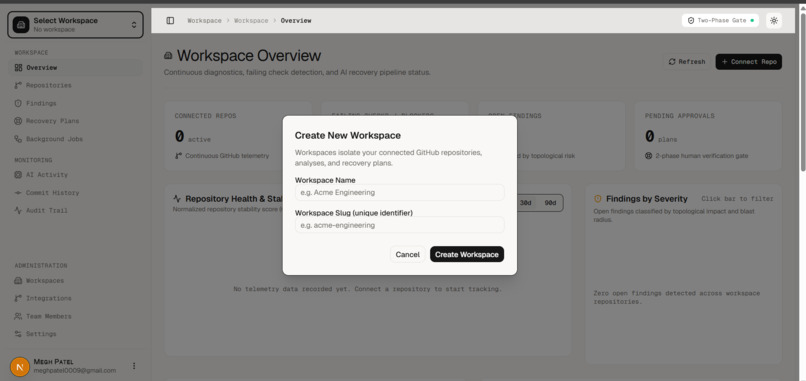This screenshot has width=806, height=381.
Task: Select the 90d time range
Action: coord(551,203)
